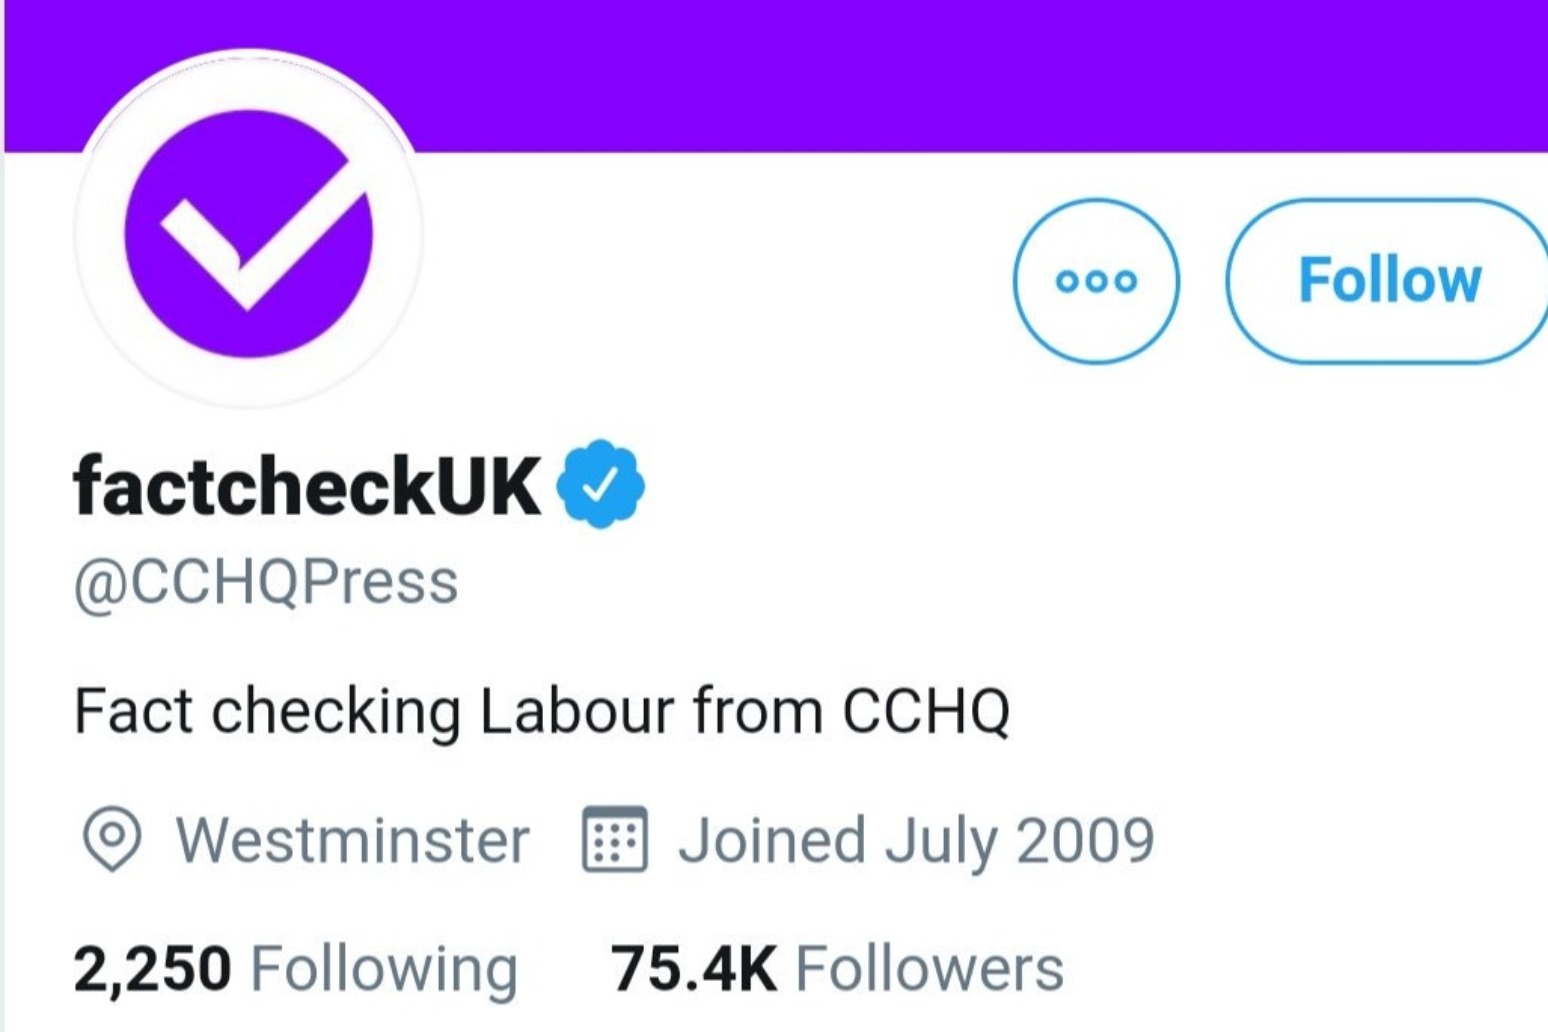
Task: Click the @CCHQPress handle
Action: coord(266,582)
